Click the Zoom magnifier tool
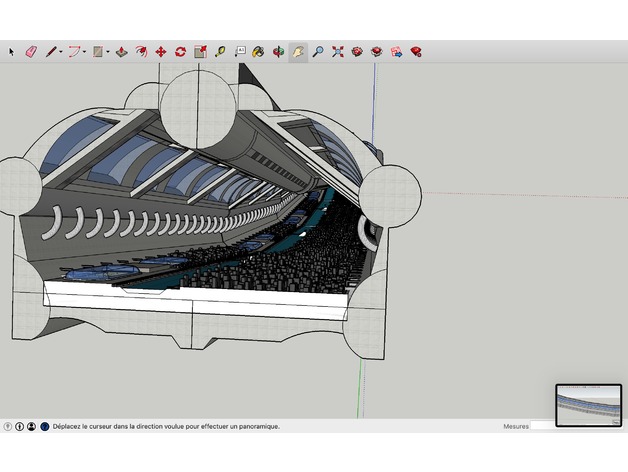The height and width of the screenshot is (472, 628). pyautogui.click(x=318, y=51)
